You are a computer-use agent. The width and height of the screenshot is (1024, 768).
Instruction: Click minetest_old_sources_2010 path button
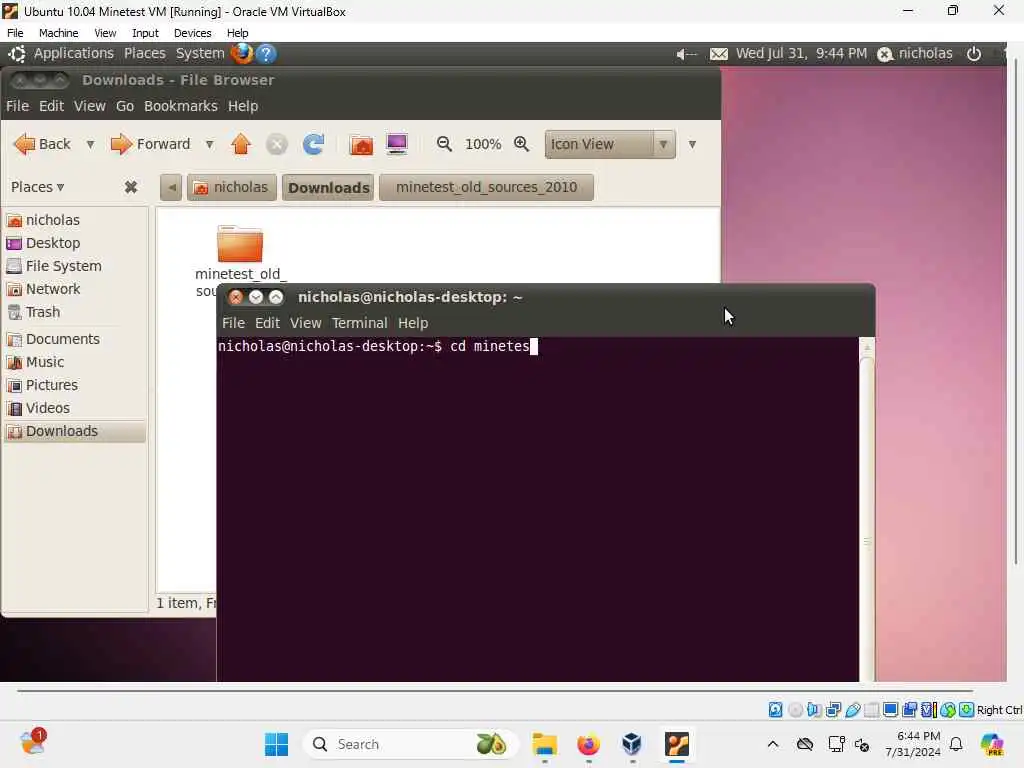pyautogui.click(x=486, y=187)
